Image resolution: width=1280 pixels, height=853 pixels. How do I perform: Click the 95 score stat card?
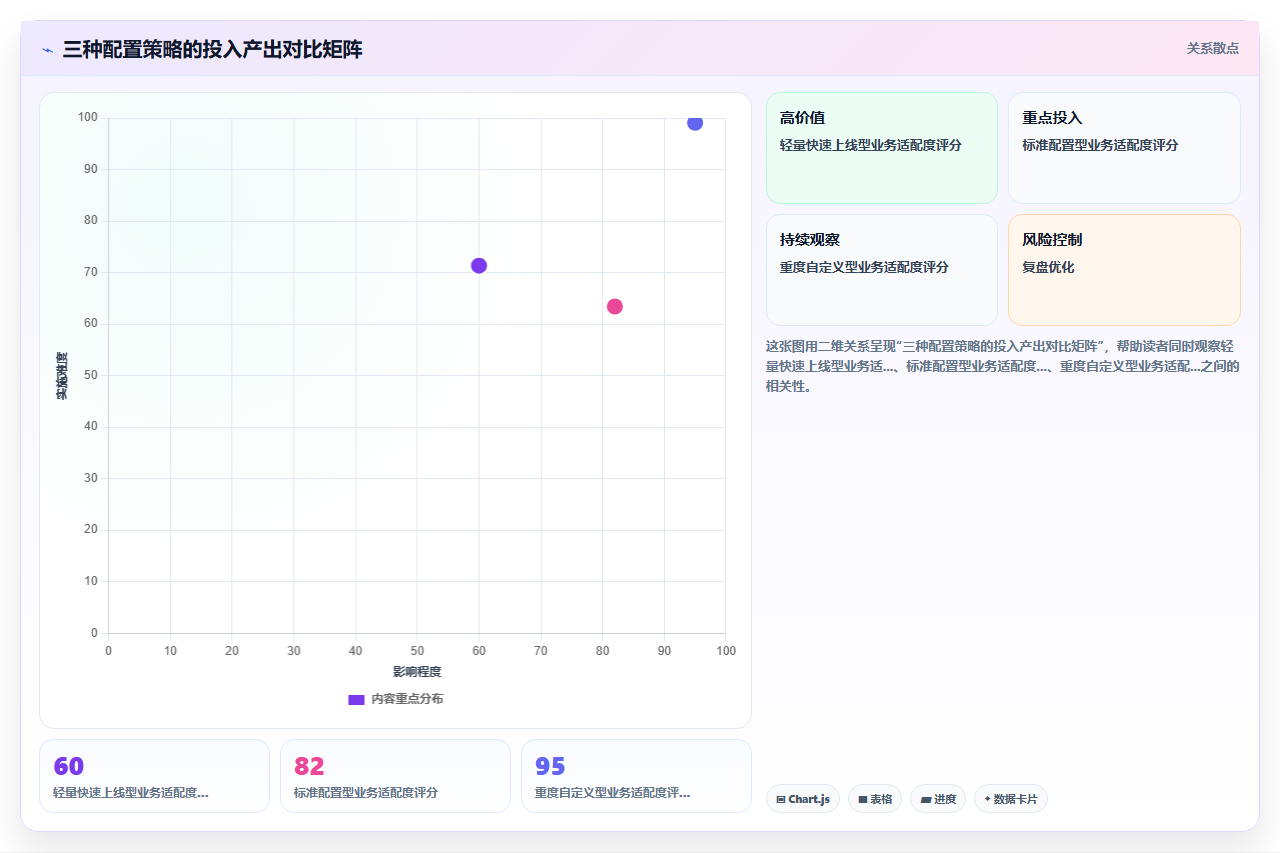point(636,776)
